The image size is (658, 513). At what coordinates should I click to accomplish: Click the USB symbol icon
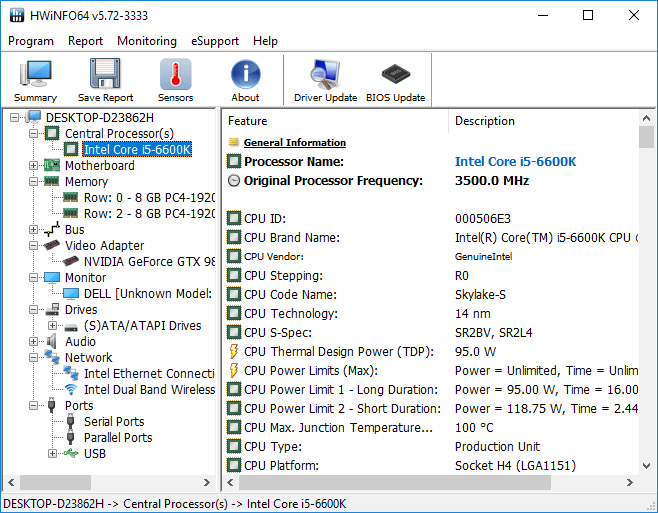pyautogui.click(x=71, y=453)
